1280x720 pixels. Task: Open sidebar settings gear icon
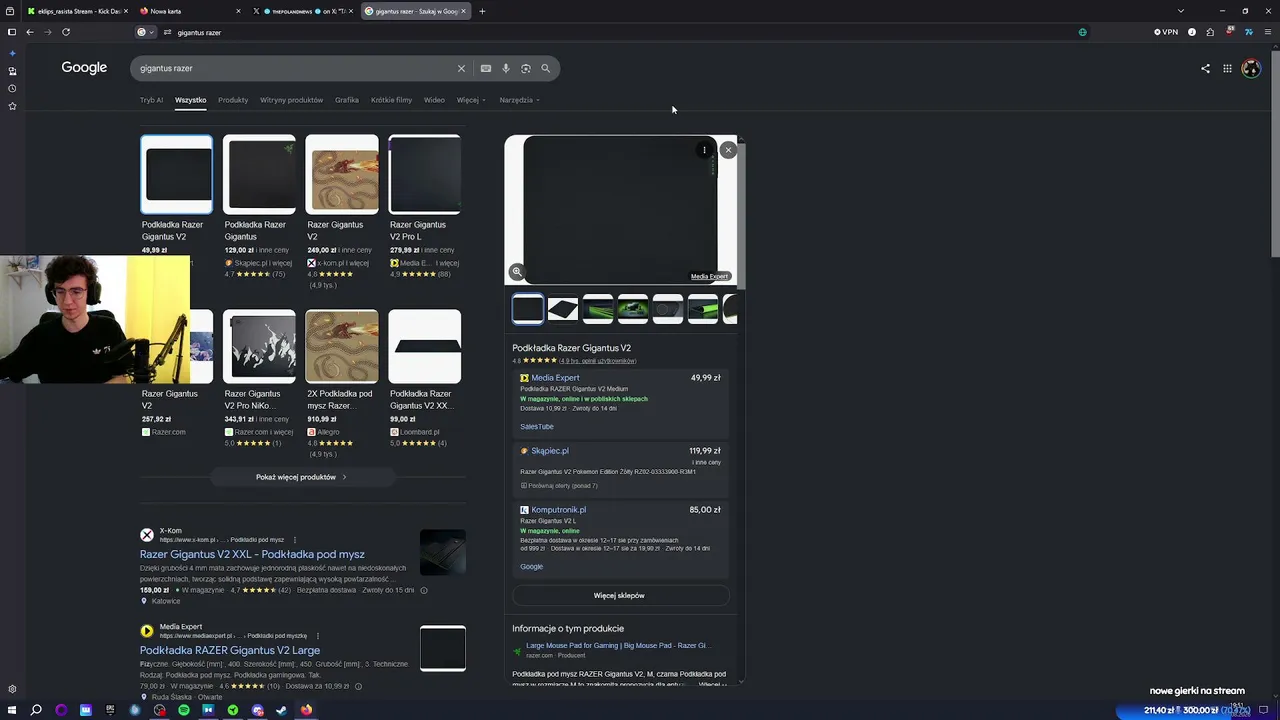(x=12, y=689)
